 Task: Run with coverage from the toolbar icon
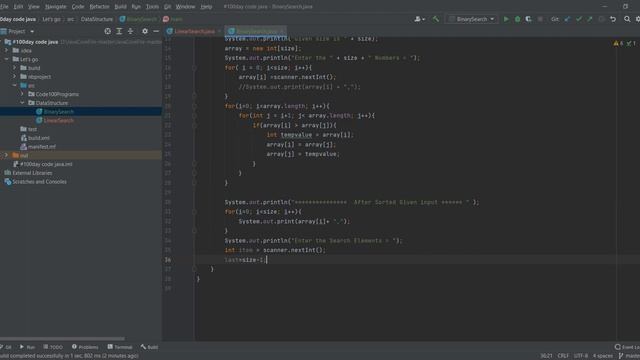(x=529, y=19)
